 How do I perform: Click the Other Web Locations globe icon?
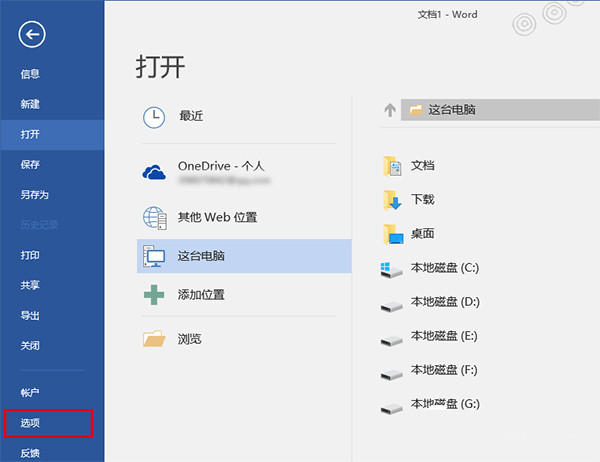pos(153,216)
